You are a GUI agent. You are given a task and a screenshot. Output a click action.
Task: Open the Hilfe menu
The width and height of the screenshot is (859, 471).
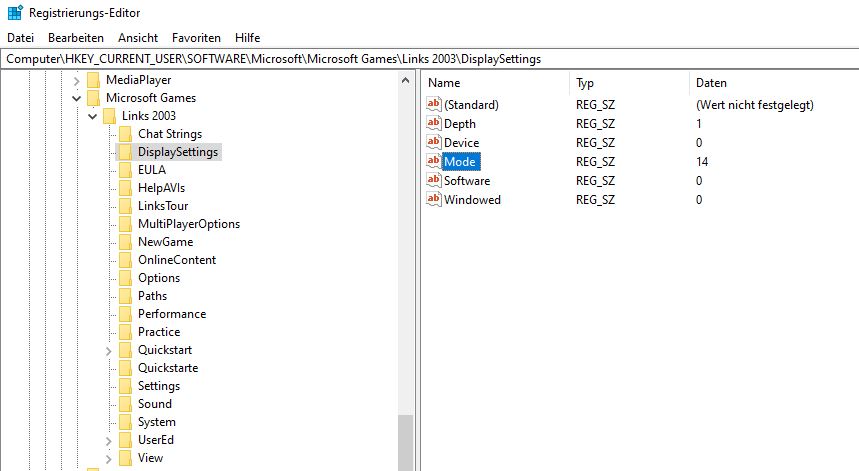[x=247, y=38]
